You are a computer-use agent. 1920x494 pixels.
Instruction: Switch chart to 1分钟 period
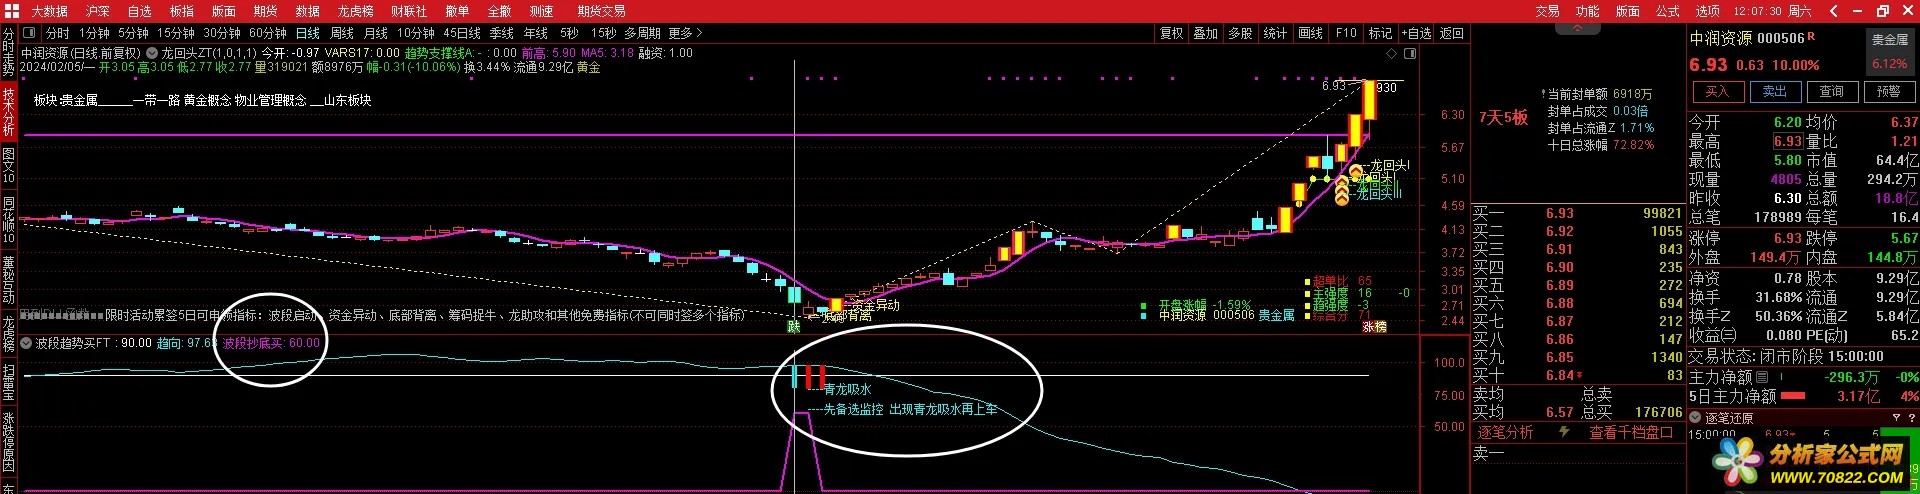click(x=95, y=33)
